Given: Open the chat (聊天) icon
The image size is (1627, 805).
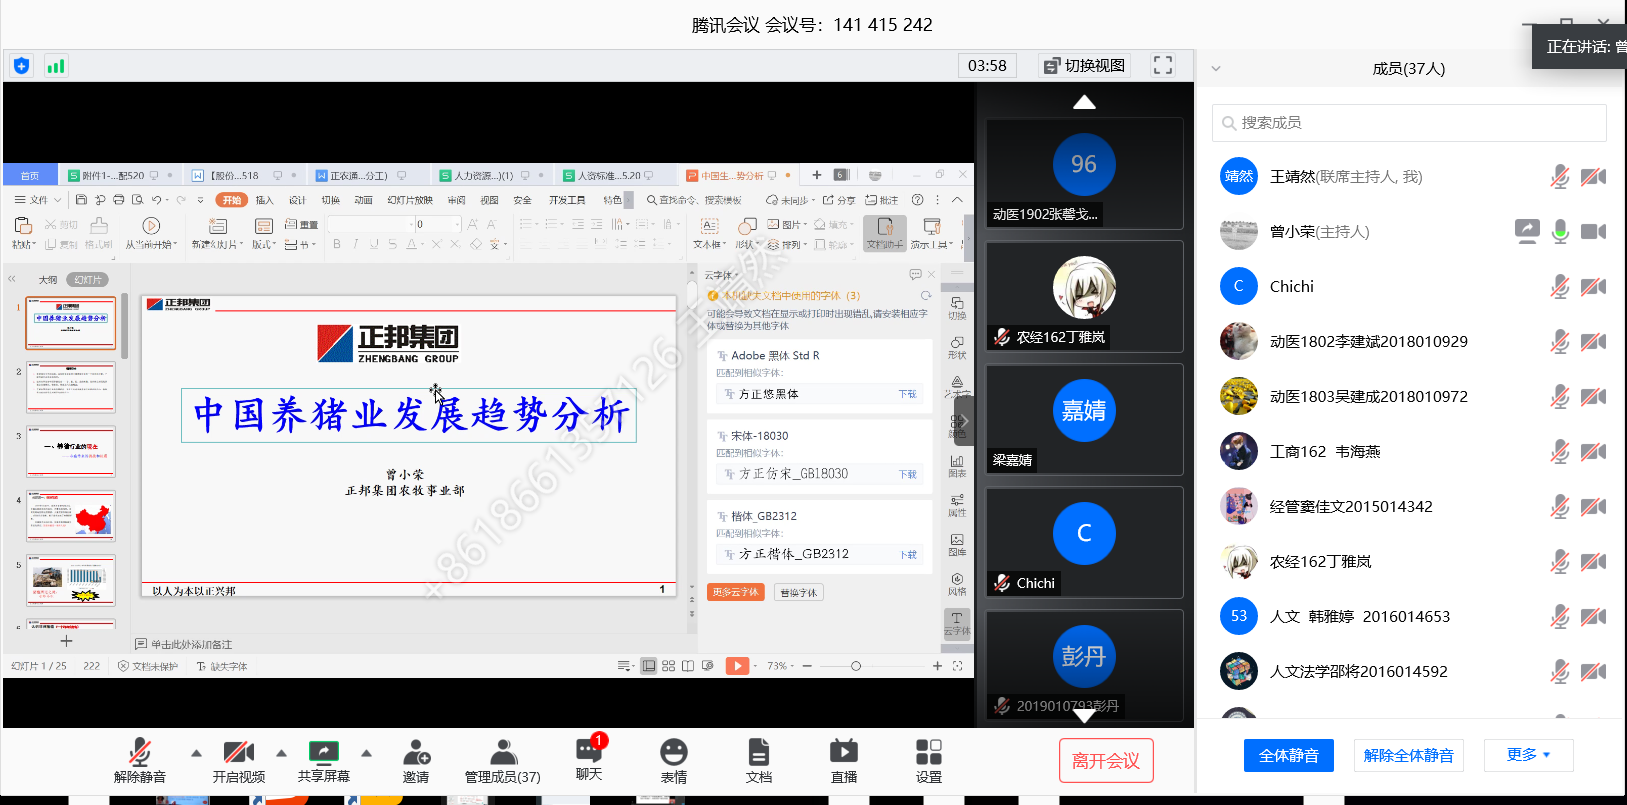Looking at the screenshot, I should 588,753.
